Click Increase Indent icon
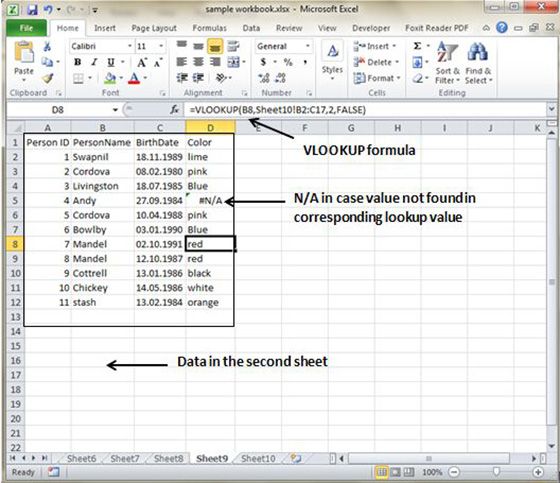Screen dimensions: 560x483 (198, 78)
